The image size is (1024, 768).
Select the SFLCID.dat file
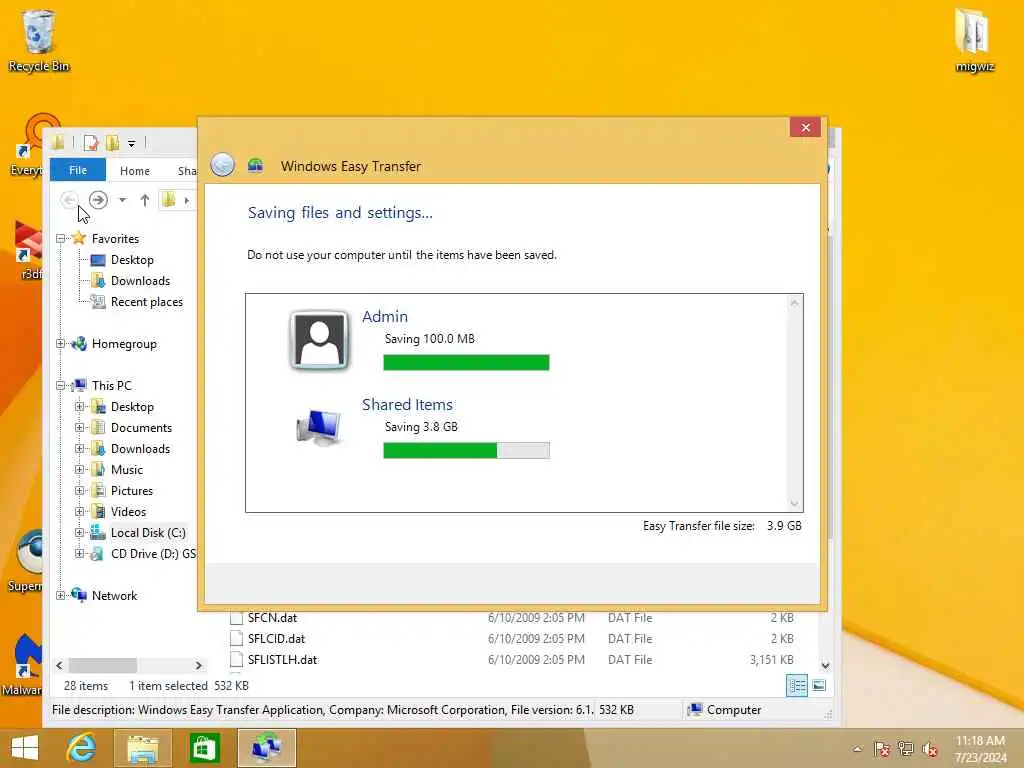pos(276,639)
